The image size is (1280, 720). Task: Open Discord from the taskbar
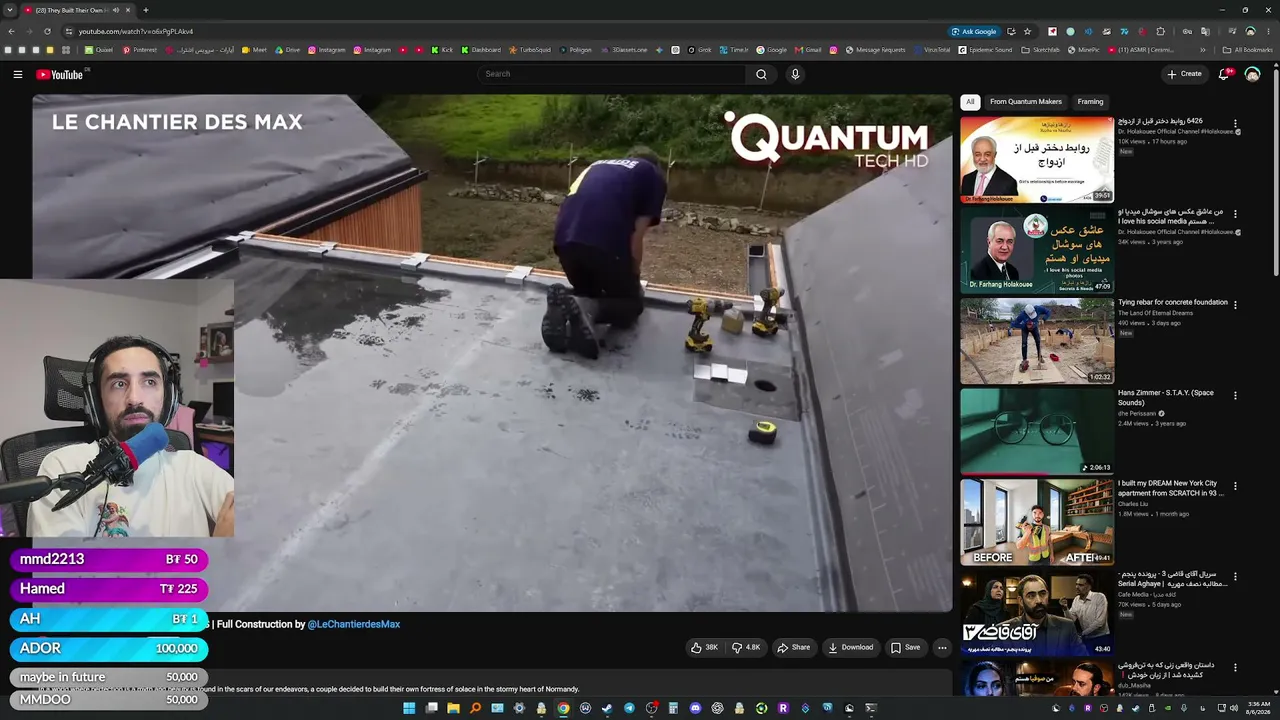pos(695,708)
